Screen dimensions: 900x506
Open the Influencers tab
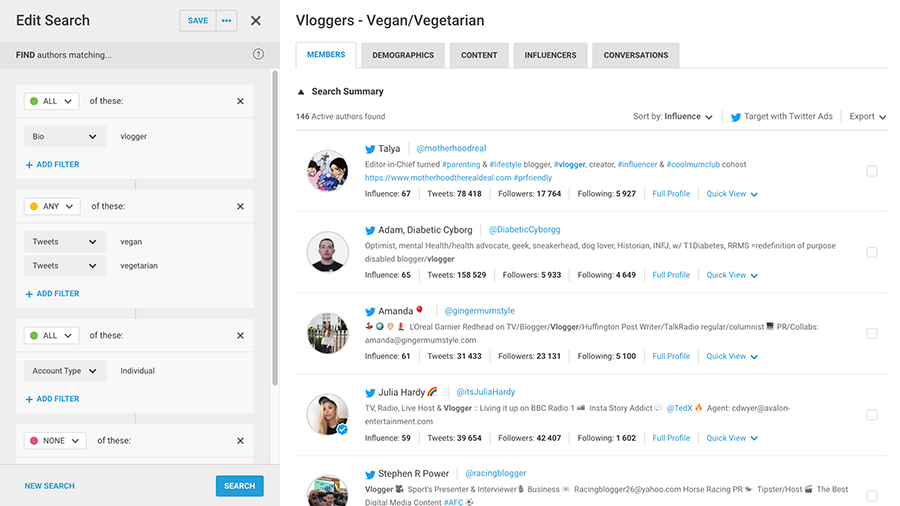pos(550,55)
